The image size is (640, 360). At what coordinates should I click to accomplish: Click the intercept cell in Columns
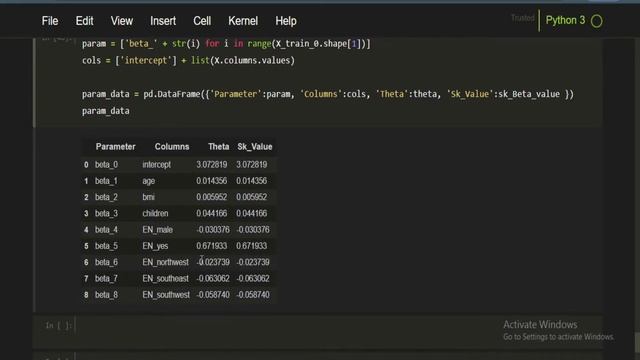click(156, 164)
